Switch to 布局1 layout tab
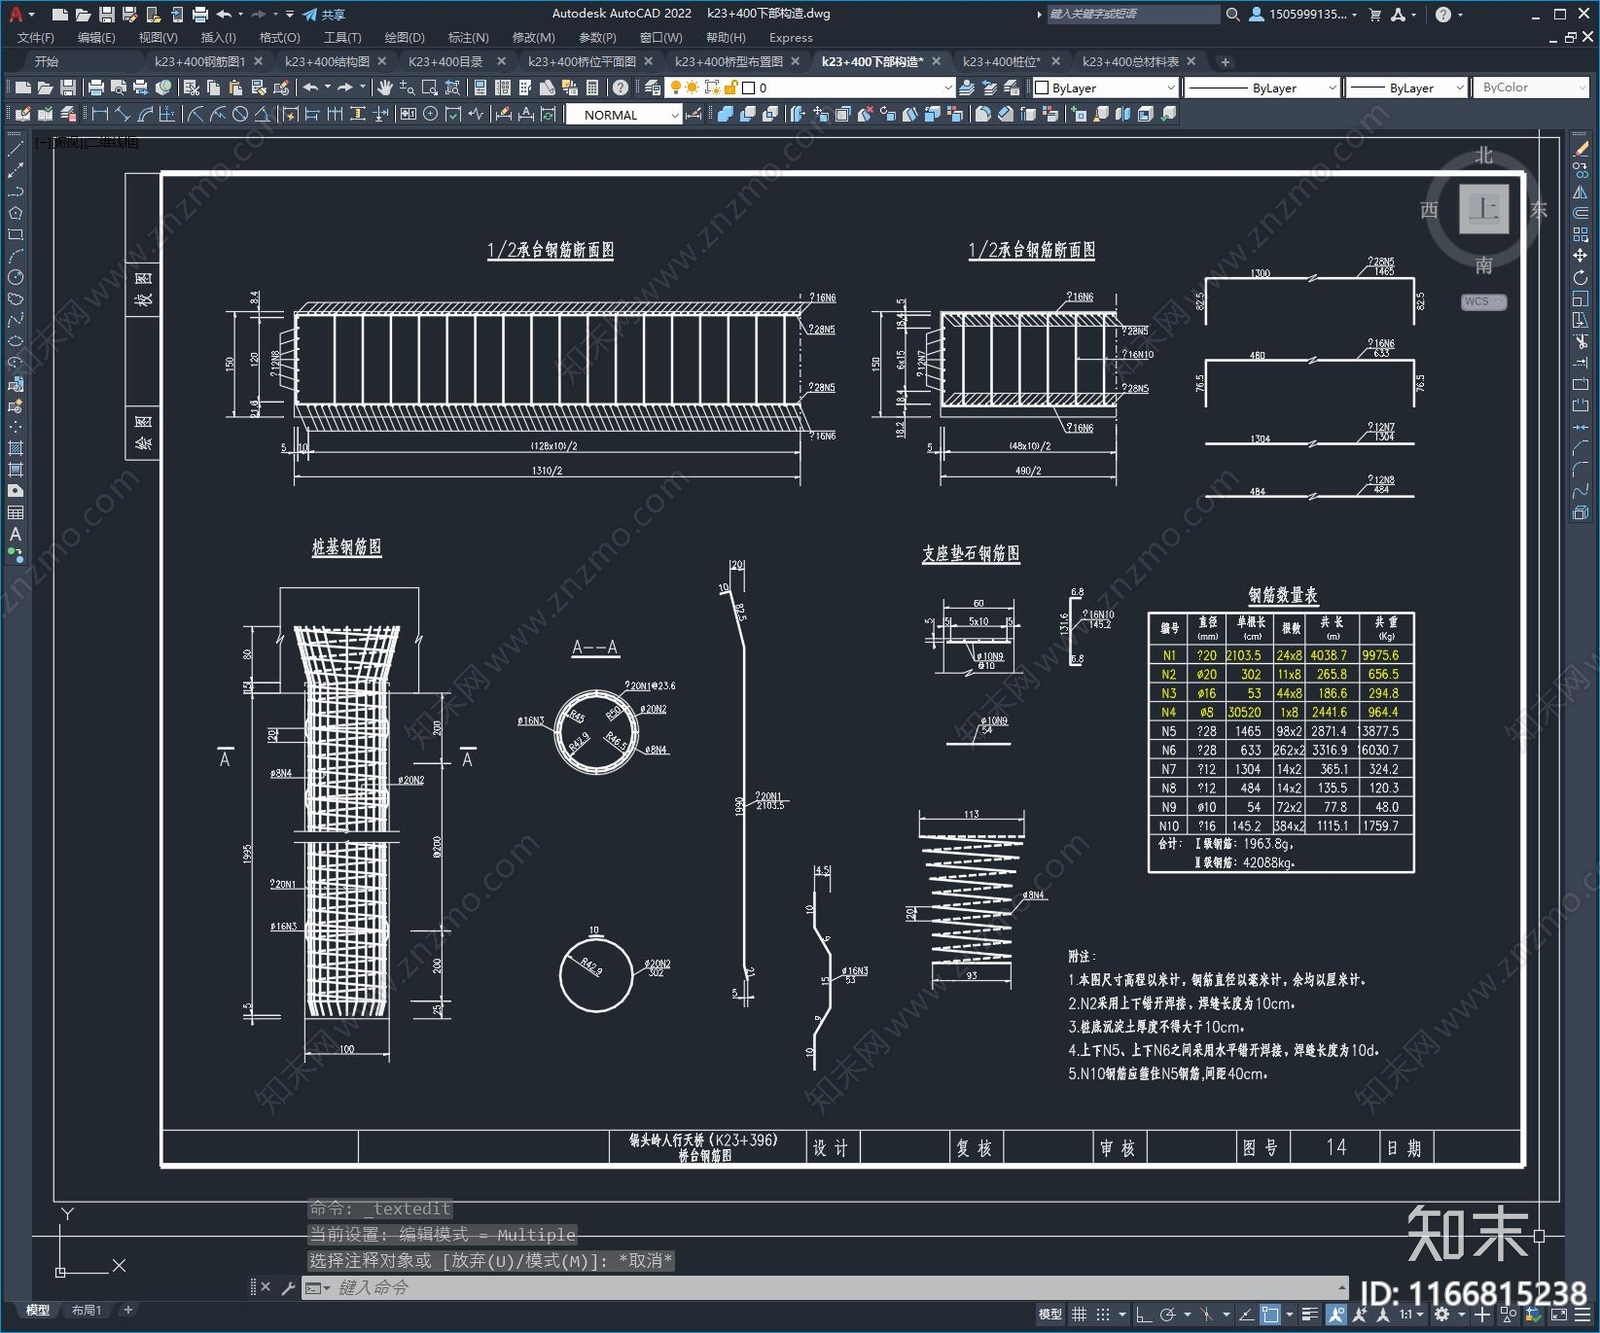The width and height of the screenshot is (1600, 1333). click(86, 1310)
